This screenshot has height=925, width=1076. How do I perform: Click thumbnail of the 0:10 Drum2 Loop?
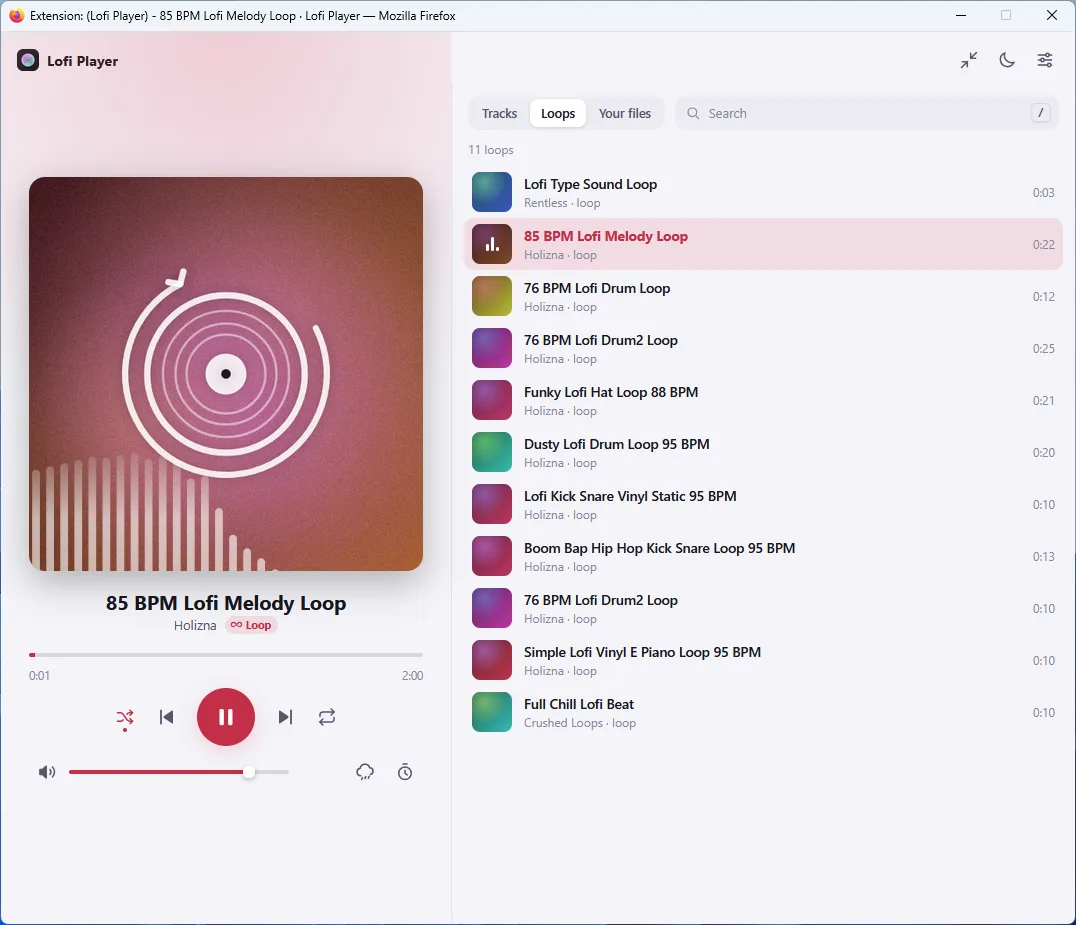[492, 609]
